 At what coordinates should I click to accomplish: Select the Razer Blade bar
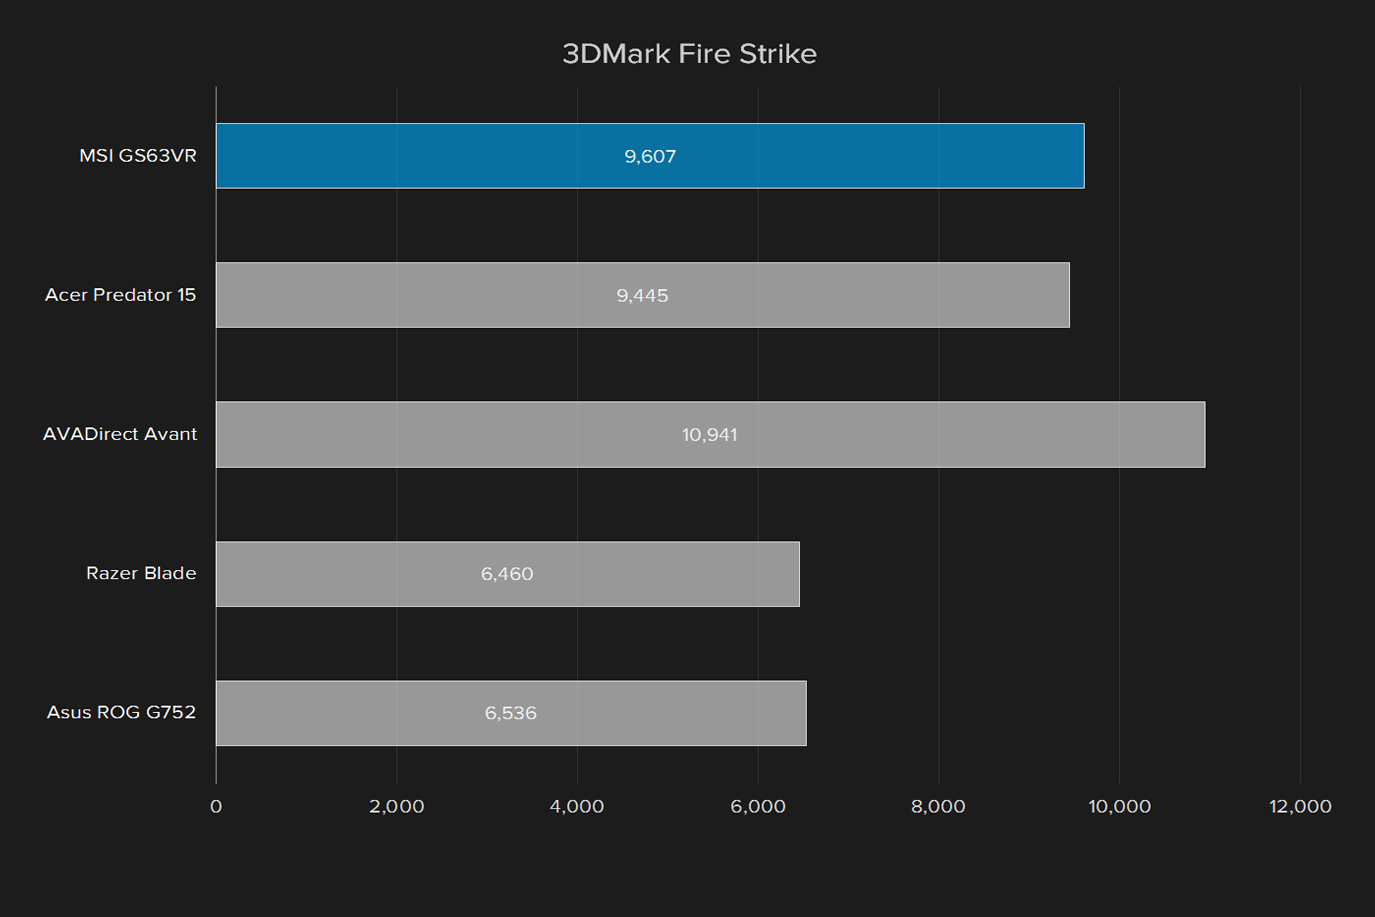[x=508, y=574]
